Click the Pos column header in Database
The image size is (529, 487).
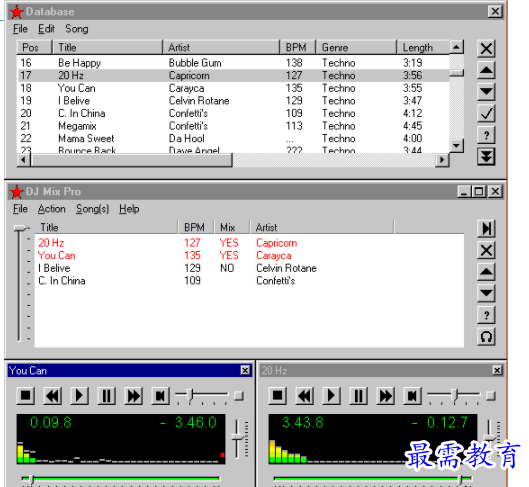[34, 48]
